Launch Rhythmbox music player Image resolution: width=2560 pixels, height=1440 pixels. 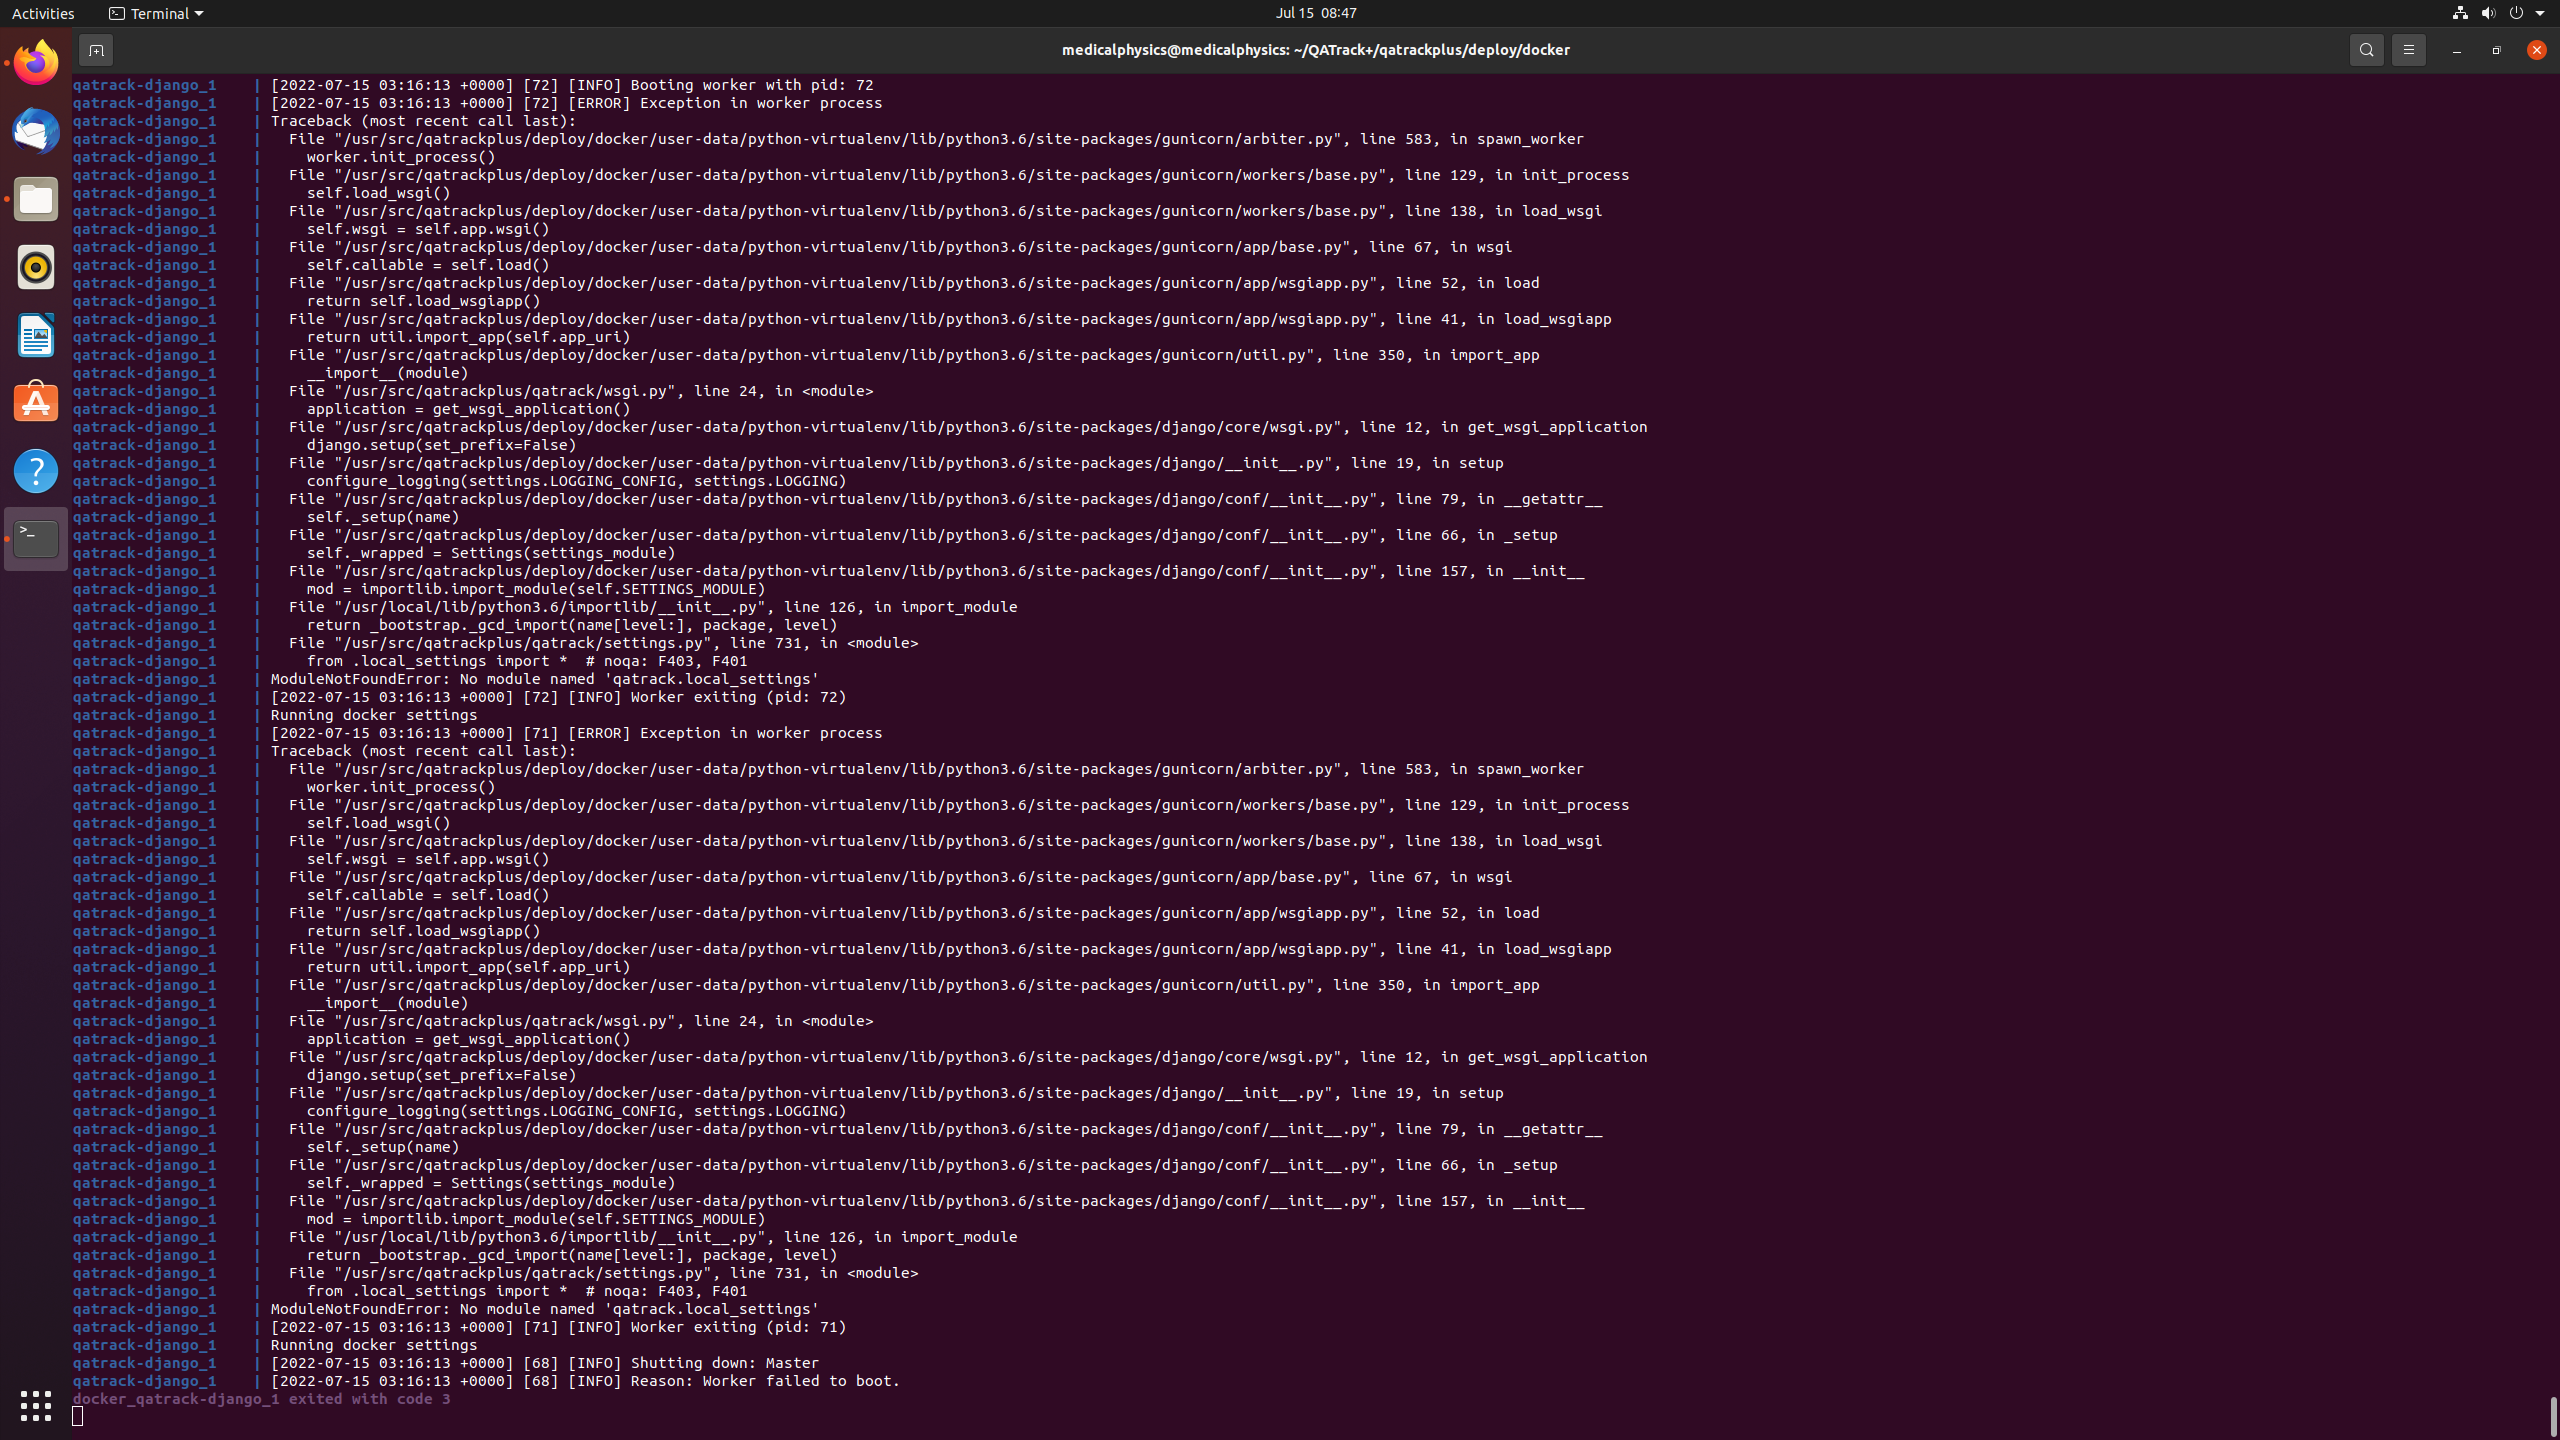tap(35, 267)
